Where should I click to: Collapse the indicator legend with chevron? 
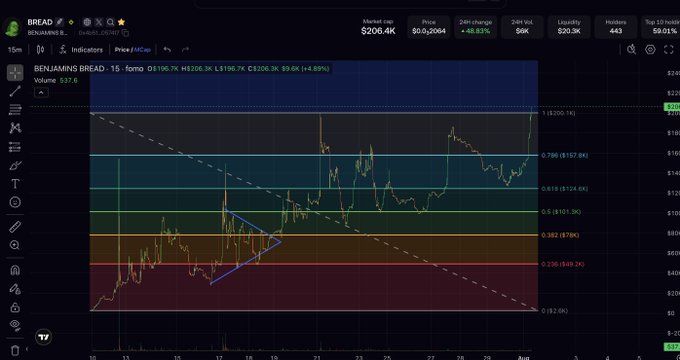pyautogui.click(x=41, y=92)
